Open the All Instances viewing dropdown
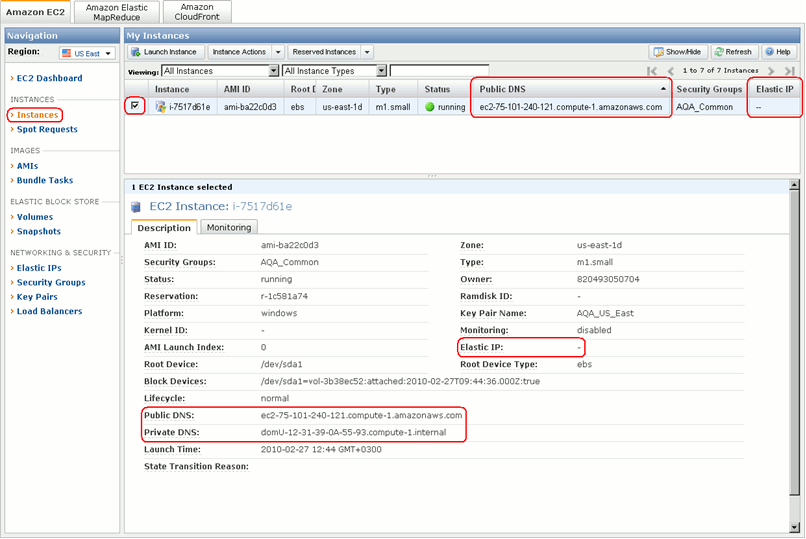 point(220,71)
